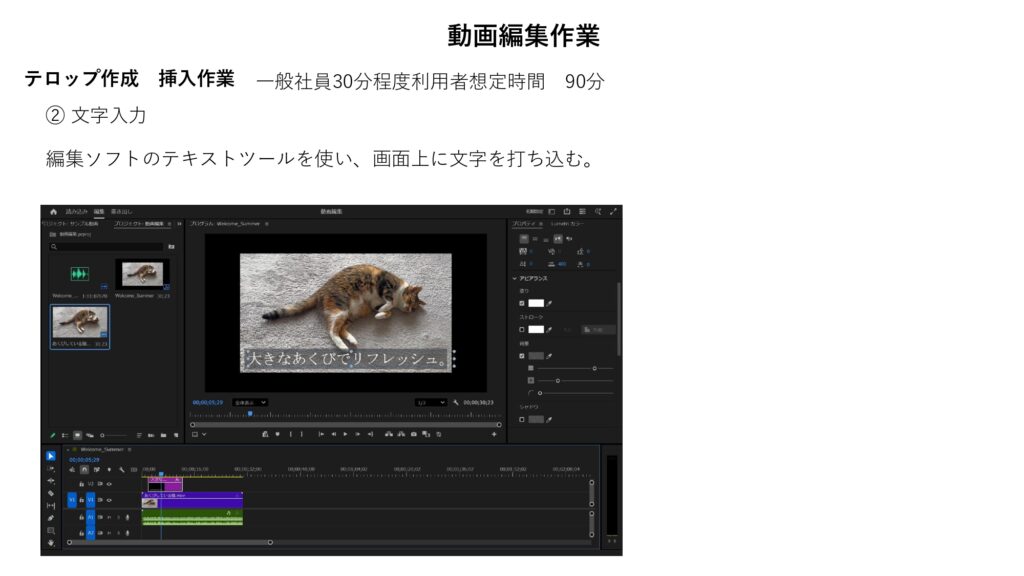The height and width of the screenshot is (576, 1024).
Task: Collapse the アピアランス section
Action: point(515,278)
